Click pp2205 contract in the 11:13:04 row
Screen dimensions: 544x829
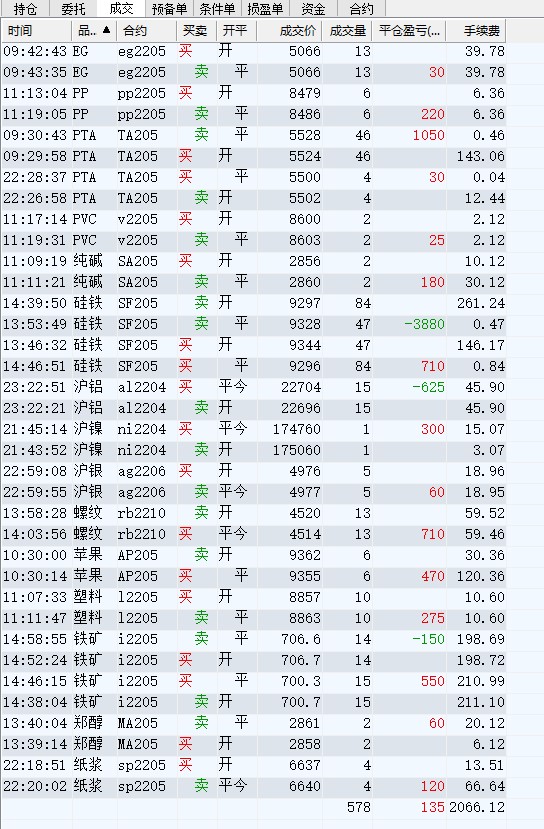[142, 94]
